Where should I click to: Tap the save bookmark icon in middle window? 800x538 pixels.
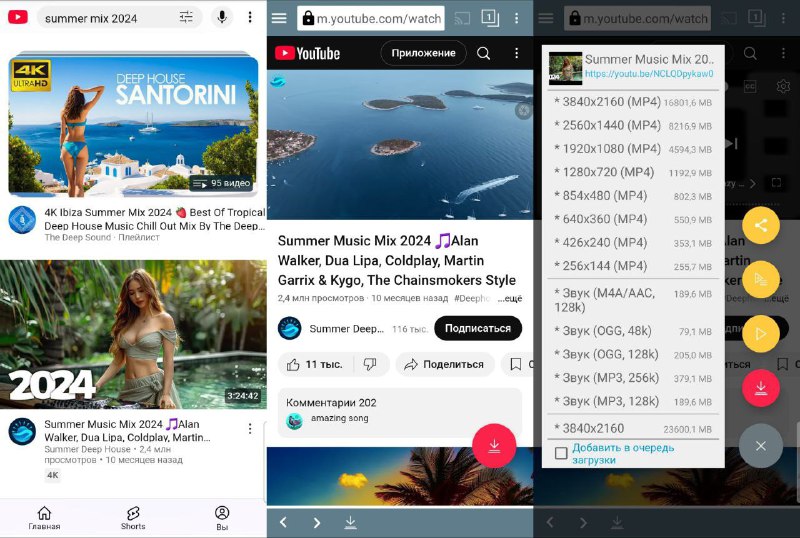click(516, 364)
